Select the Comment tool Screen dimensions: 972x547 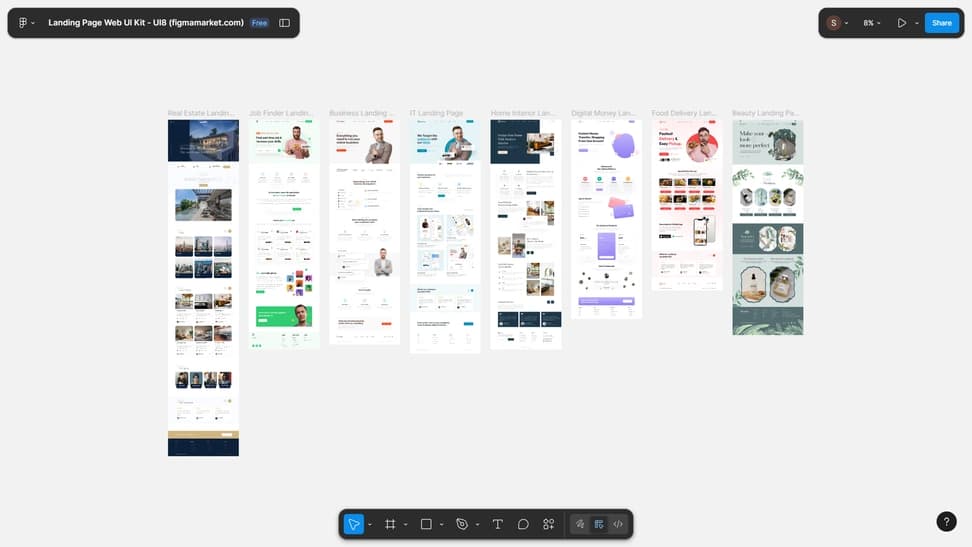point(523,524)
